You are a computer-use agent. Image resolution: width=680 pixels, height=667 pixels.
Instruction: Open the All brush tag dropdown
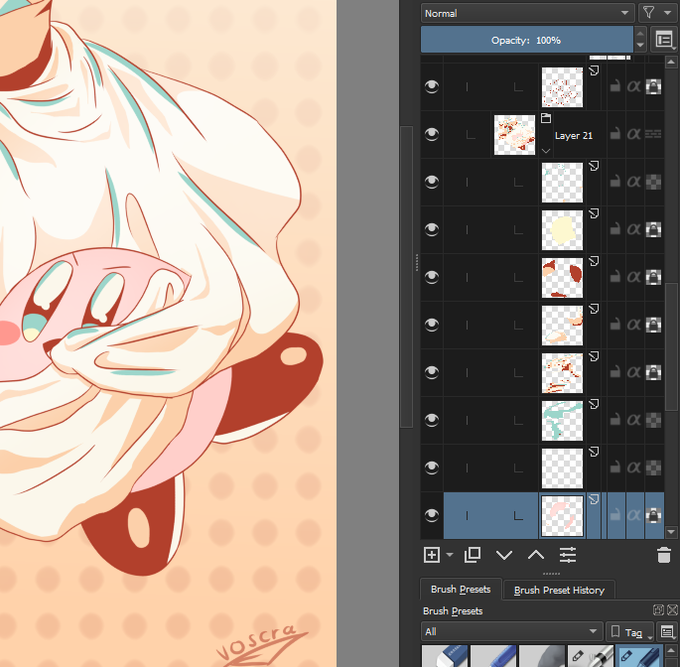pyautogui.click(x=512, y=631)
